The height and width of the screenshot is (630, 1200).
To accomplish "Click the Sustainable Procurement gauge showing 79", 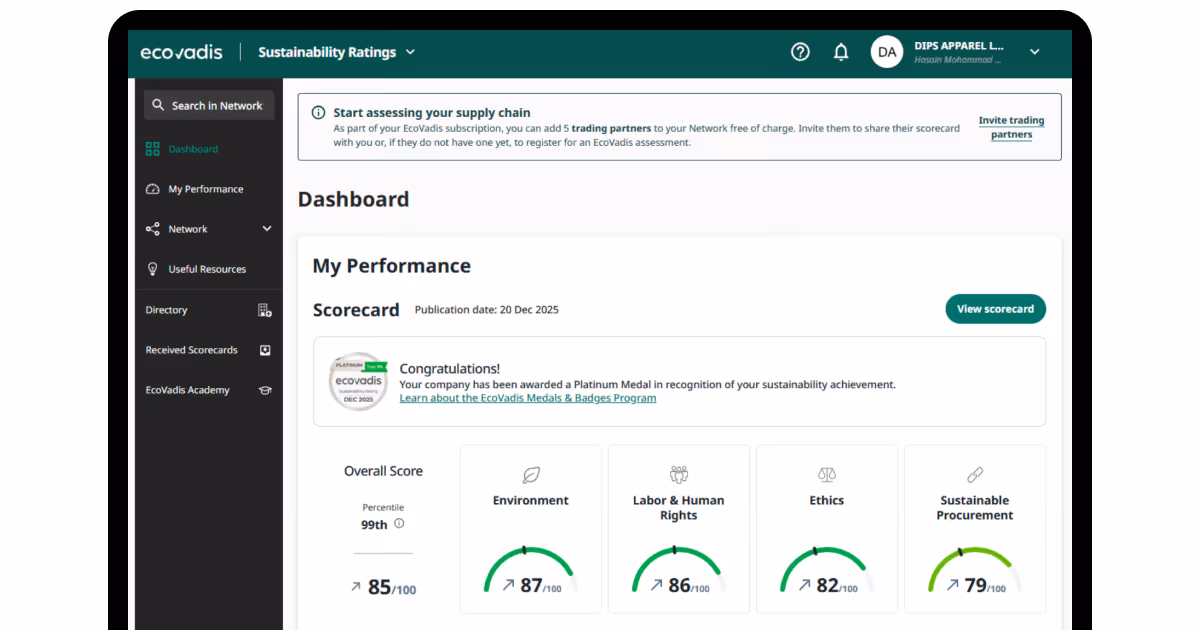I will point(974,571).
